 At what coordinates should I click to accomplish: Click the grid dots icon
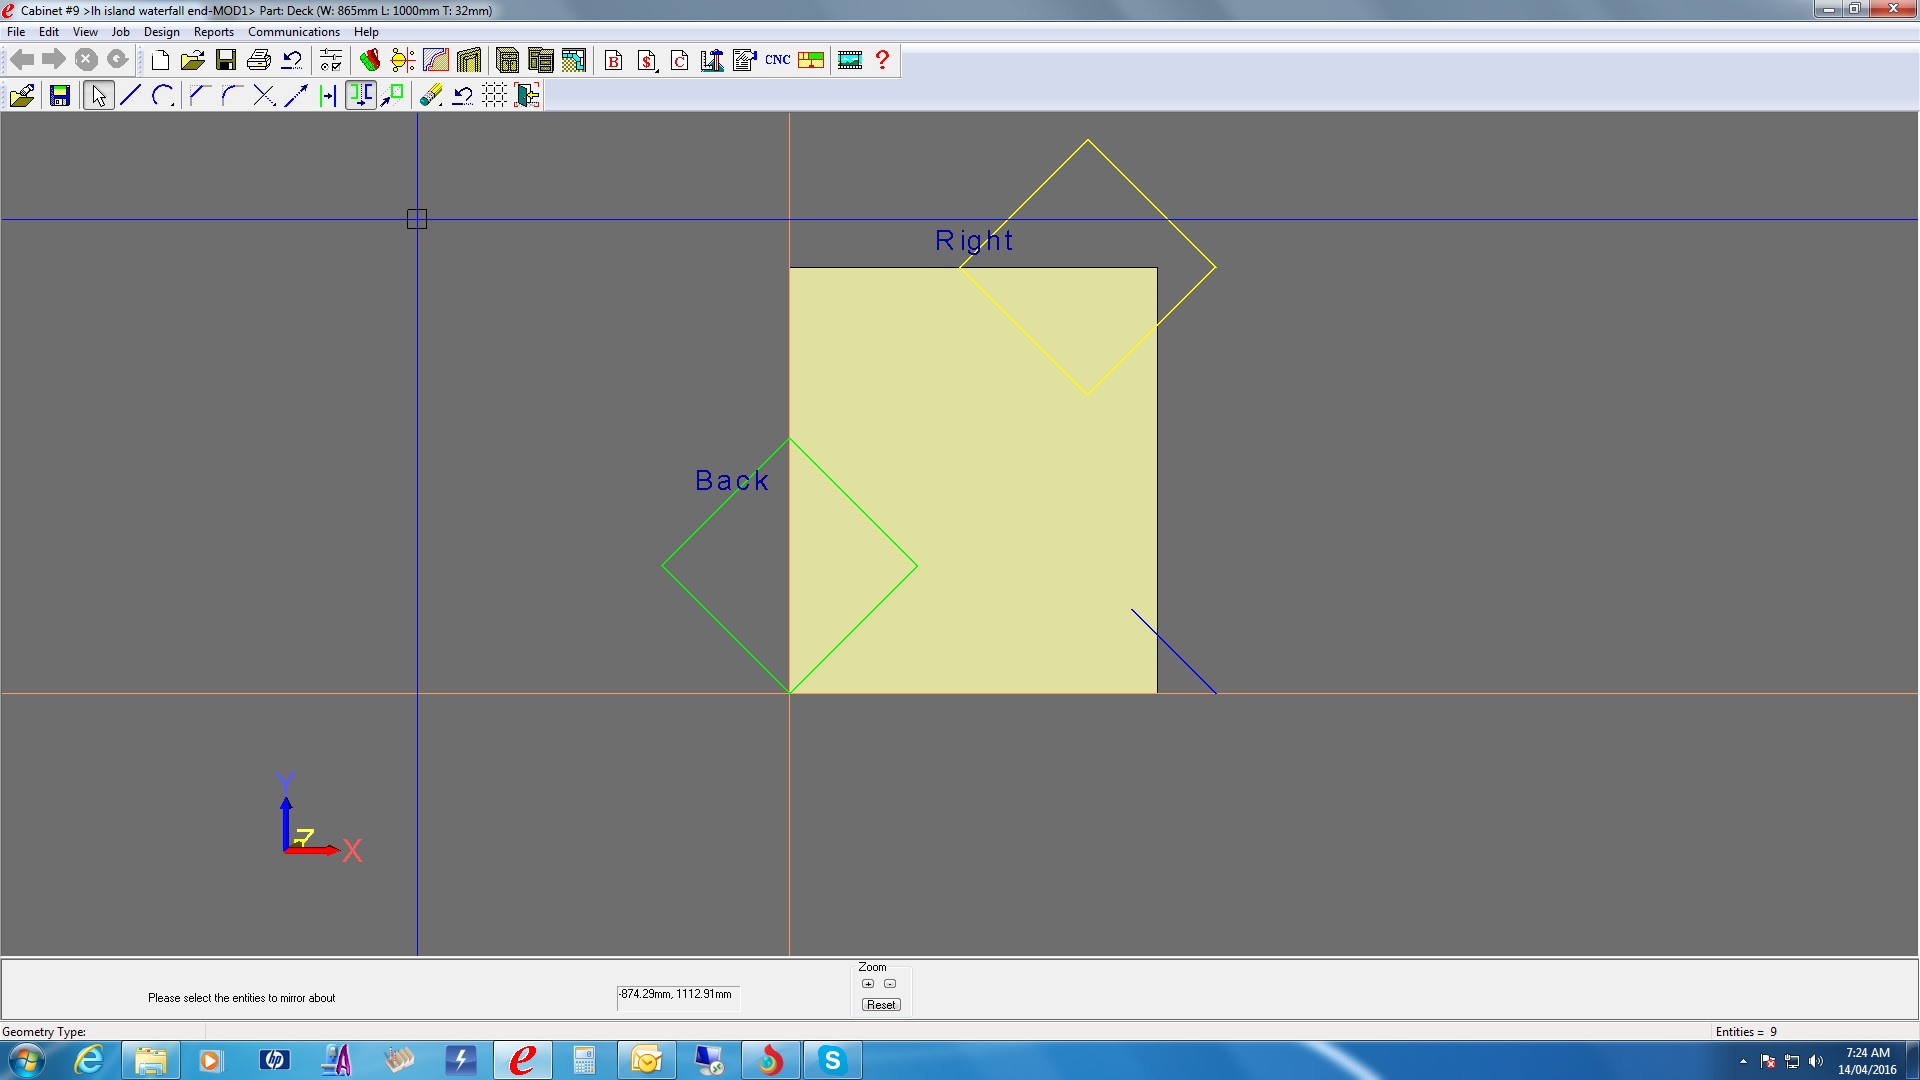494,96
